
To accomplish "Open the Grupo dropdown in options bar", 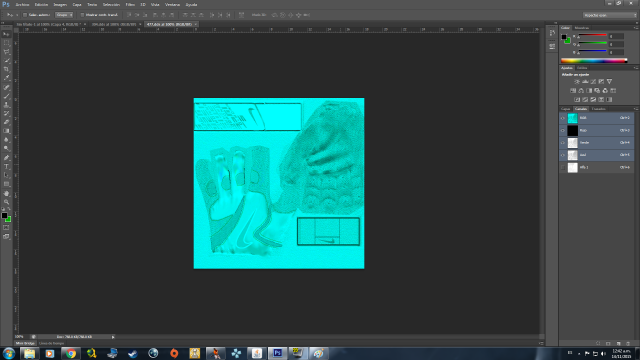I will (64, 15).
